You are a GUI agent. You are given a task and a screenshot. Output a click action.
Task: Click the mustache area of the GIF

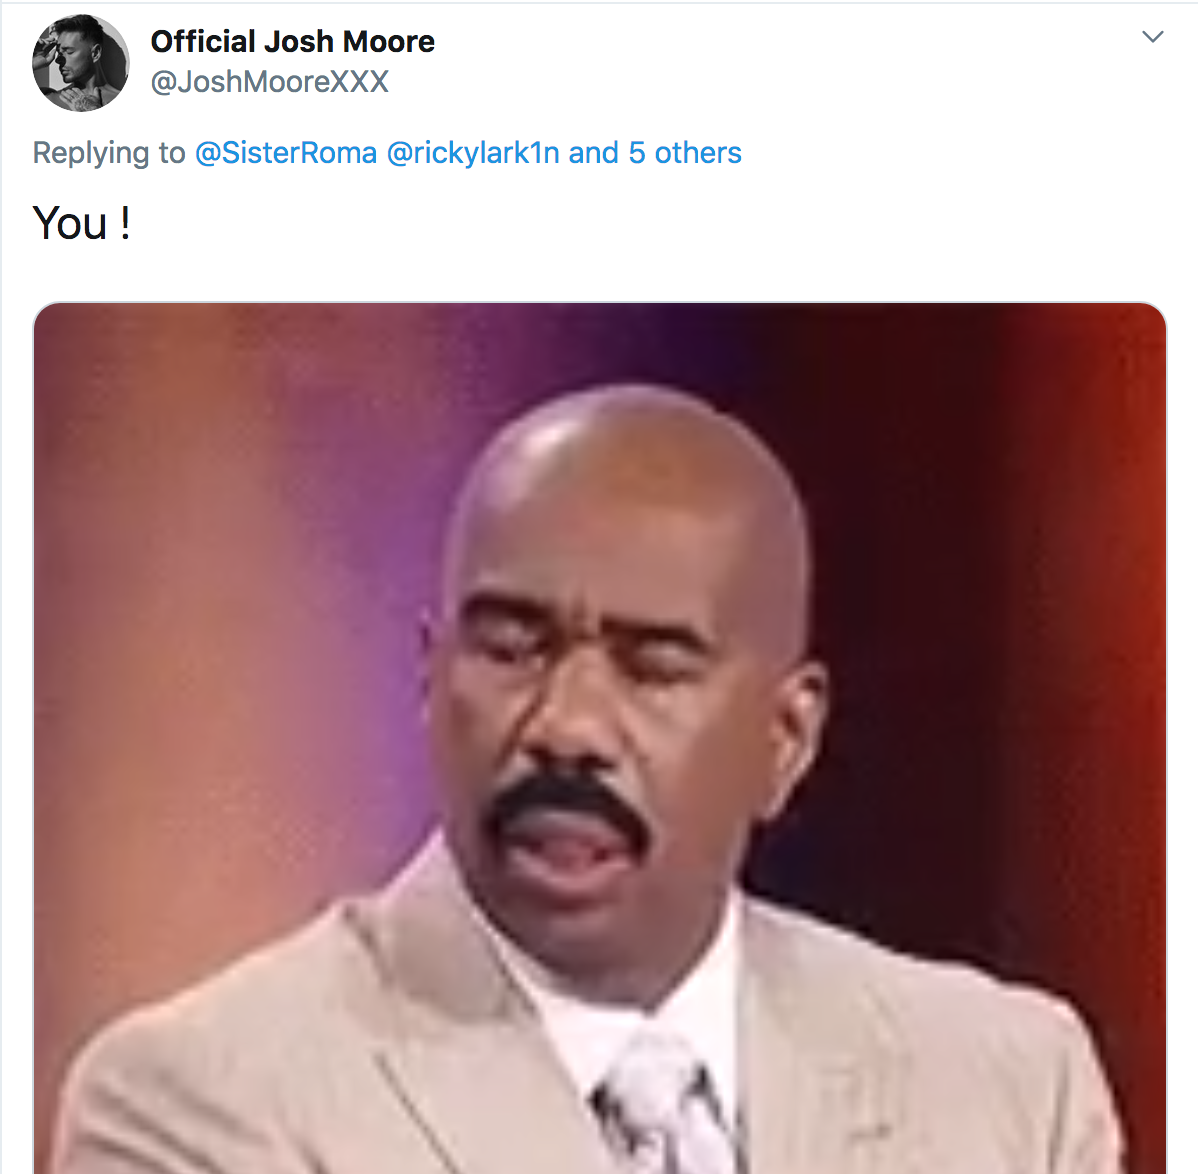point(567,802)
